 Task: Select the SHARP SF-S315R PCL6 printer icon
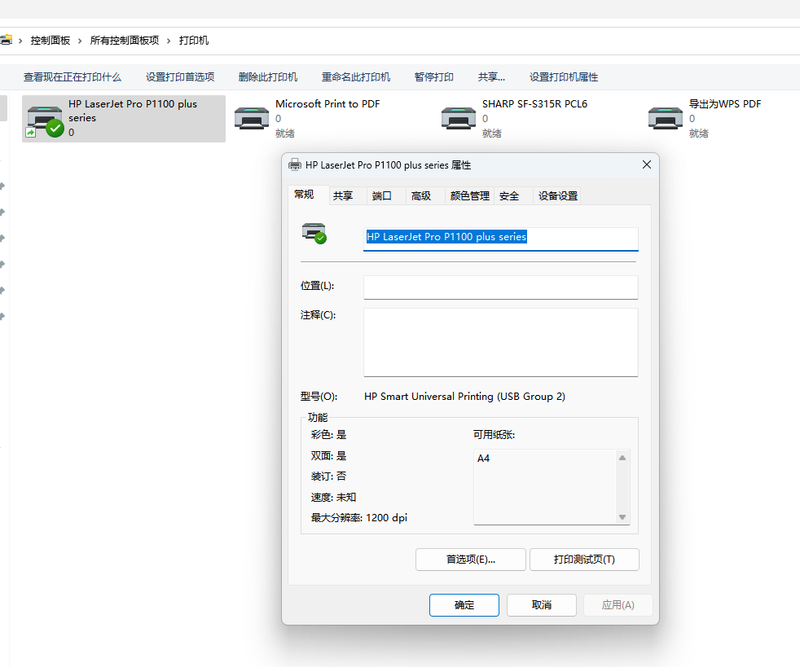point(458,117)
